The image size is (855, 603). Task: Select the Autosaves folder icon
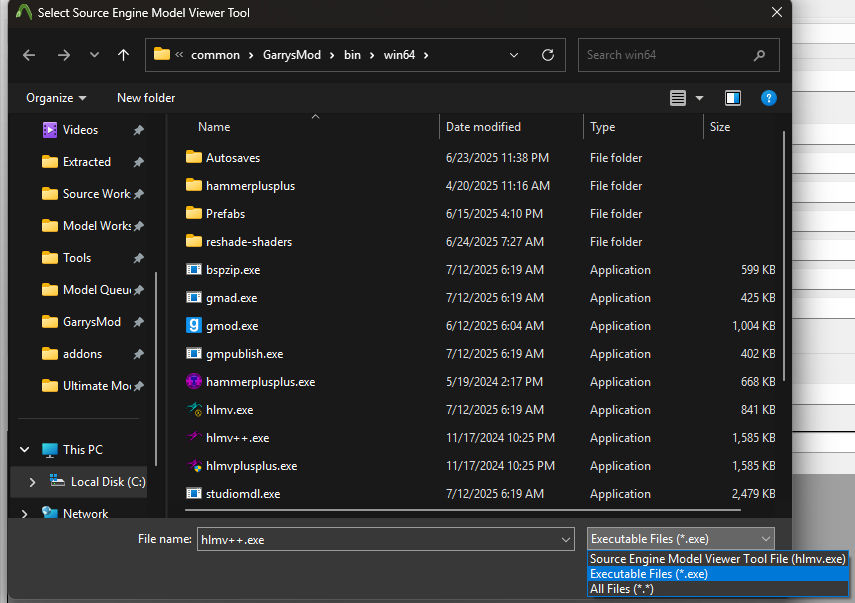pyautogui.click(x=194, y=158)
